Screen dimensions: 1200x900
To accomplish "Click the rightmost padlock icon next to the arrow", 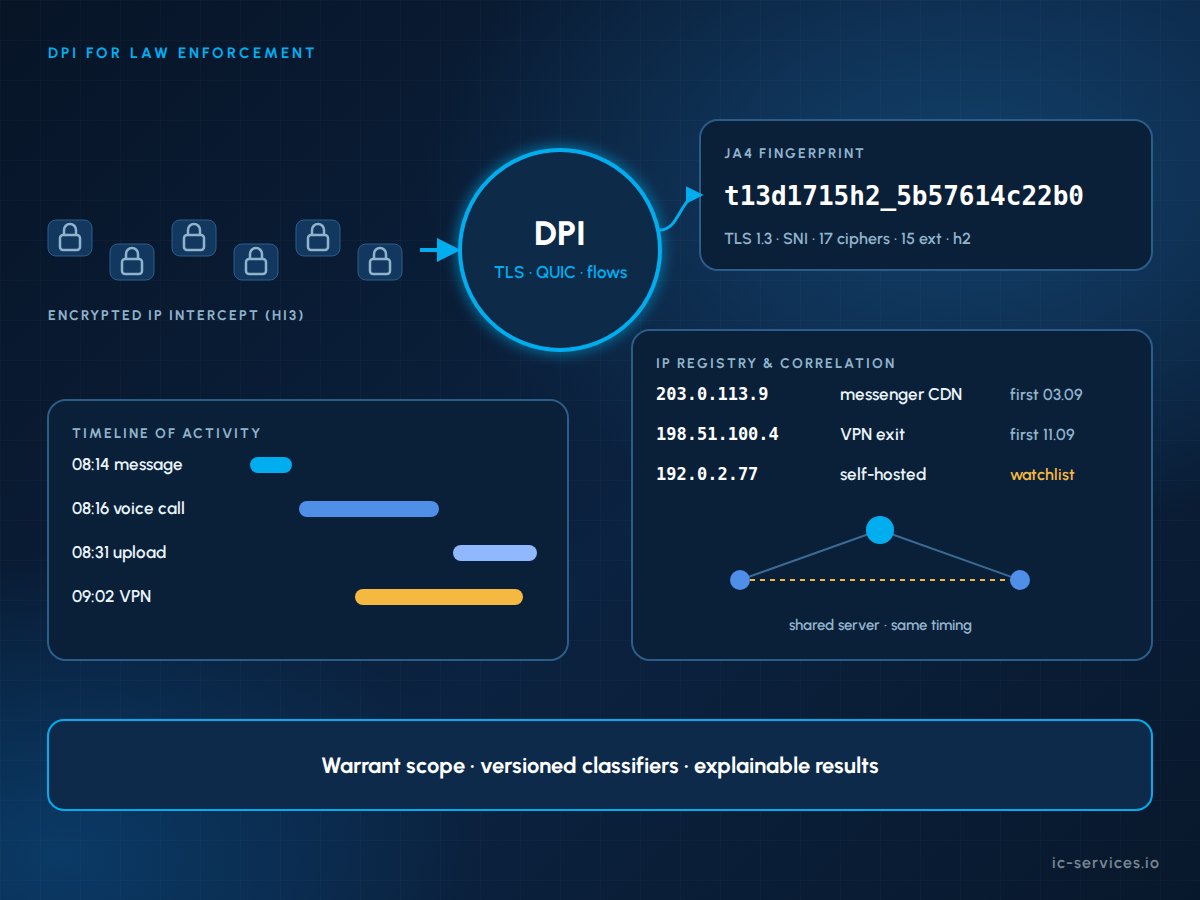I will [x=380, y=262].
